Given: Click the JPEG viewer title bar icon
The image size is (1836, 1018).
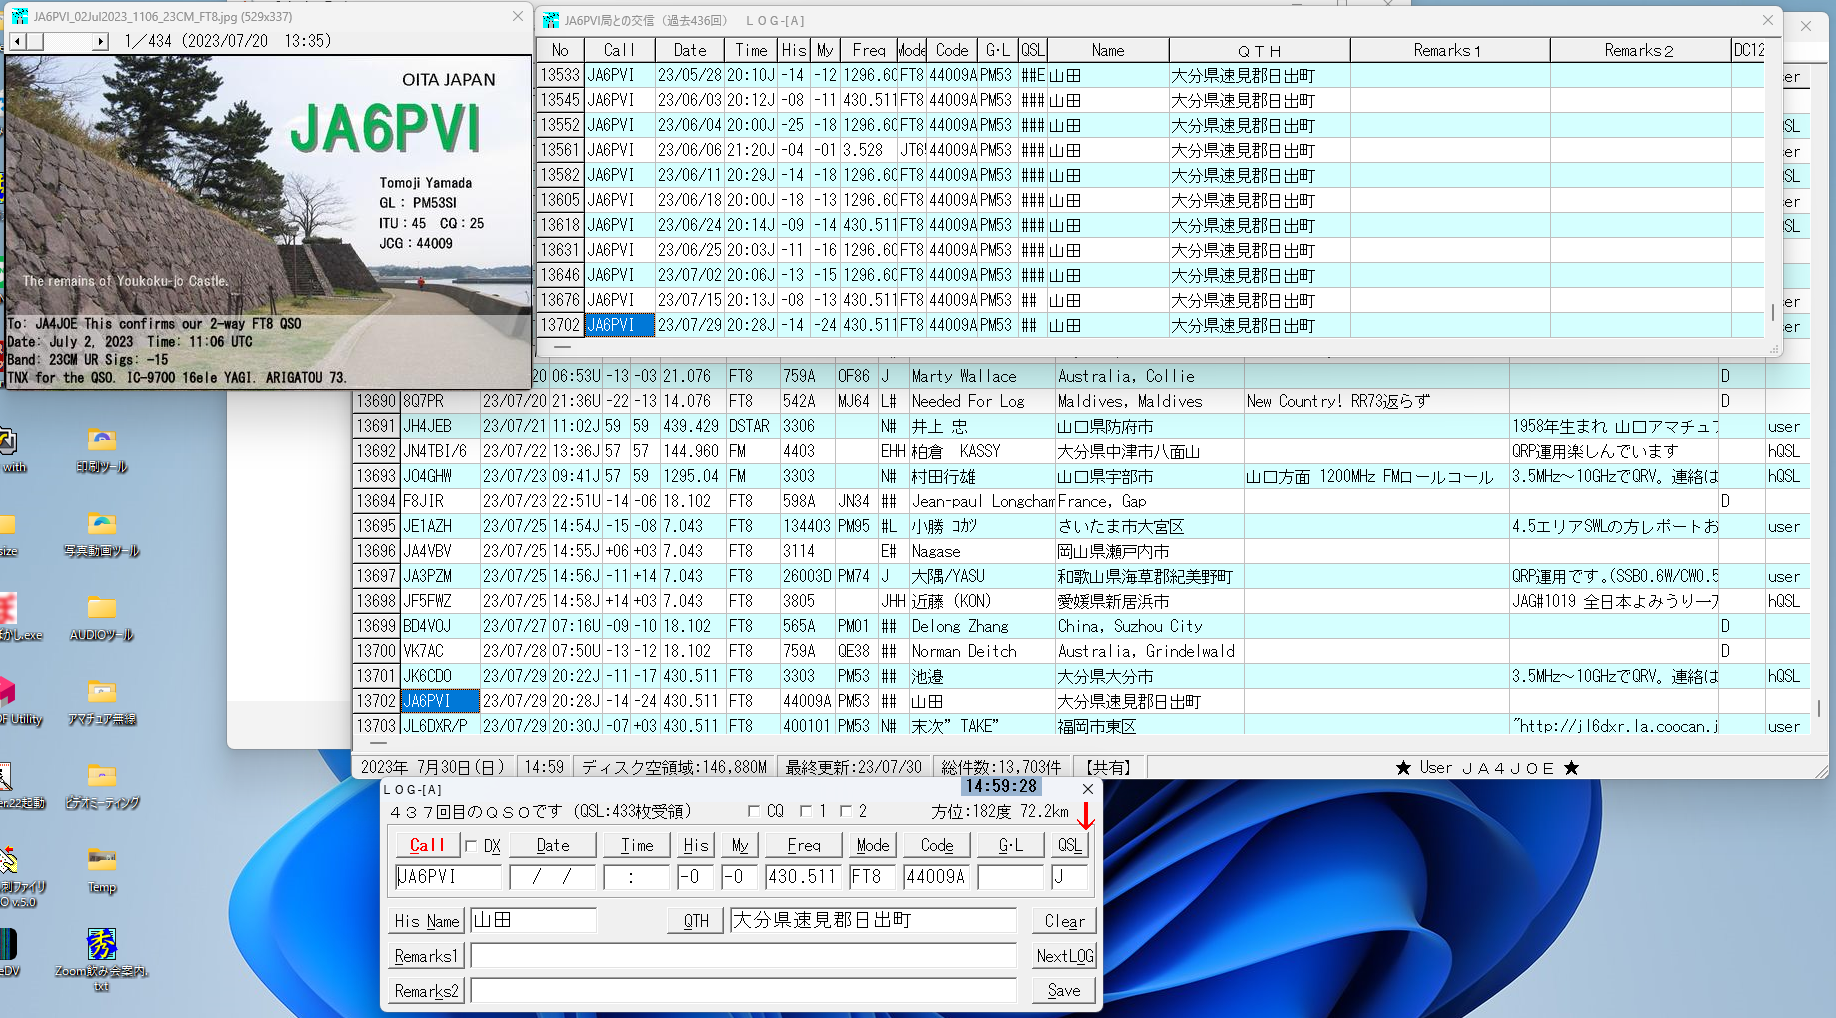Looking at the screenshot, I should point(18,16).
